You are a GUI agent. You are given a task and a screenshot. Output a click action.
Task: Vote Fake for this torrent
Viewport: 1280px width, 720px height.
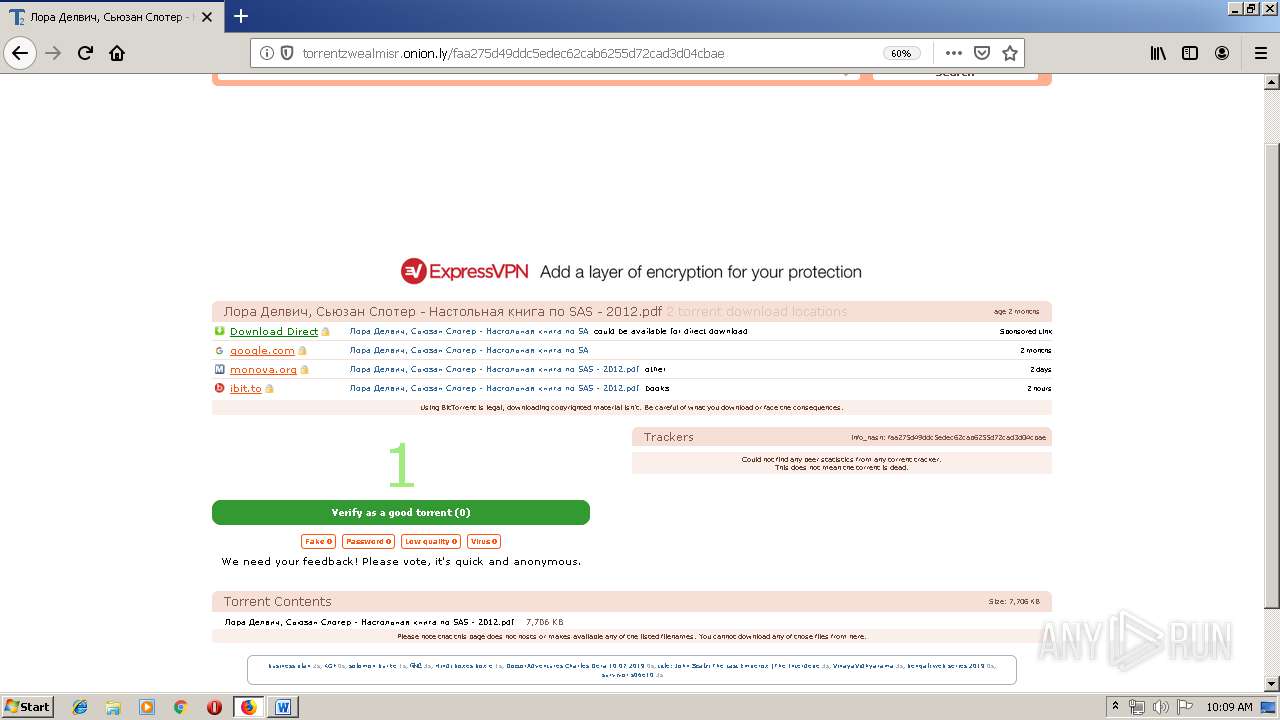(318, 541)
